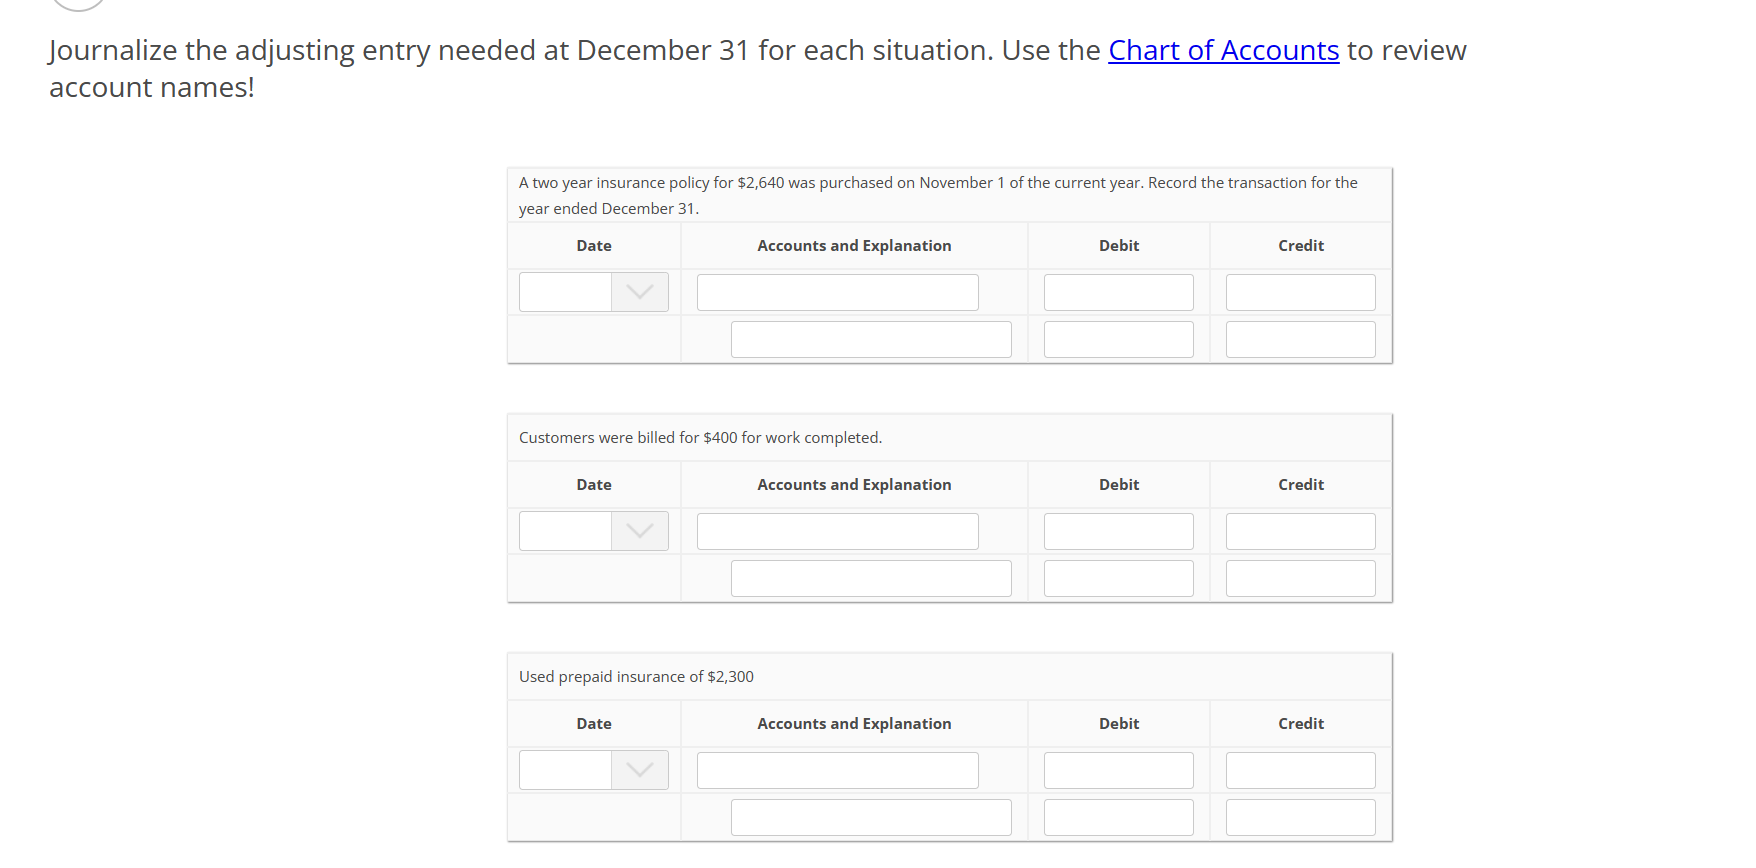This screenshot has width=1756, height=868.
Task: Click first-row Debit field in used prepaid insurance table
Action: [1119, 770]
